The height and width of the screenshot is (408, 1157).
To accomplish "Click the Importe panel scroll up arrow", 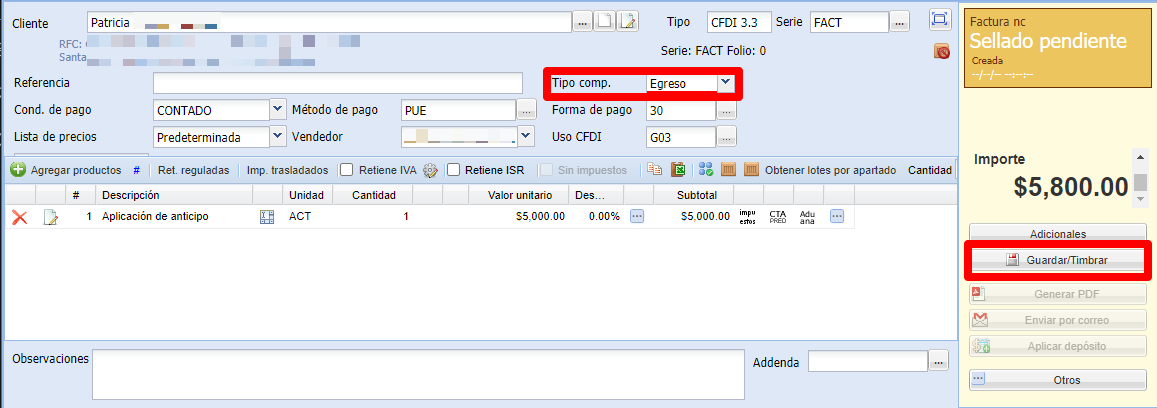I will (x=1141, y=156).
